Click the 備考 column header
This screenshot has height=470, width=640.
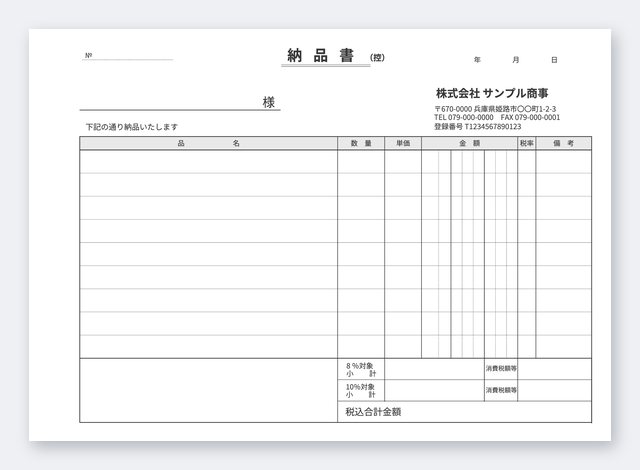(x=564, y=143)
